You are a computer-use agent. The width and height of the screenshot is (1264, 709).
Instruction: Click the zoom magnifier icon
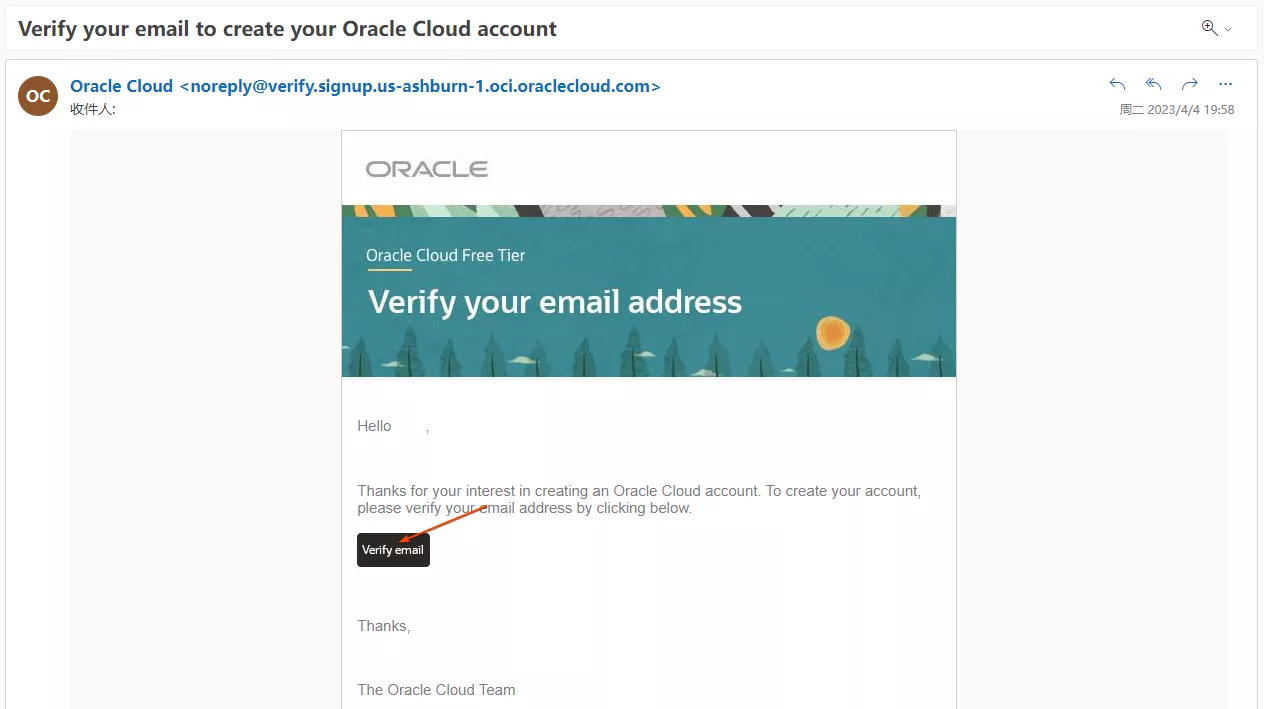pos(1209,28)
